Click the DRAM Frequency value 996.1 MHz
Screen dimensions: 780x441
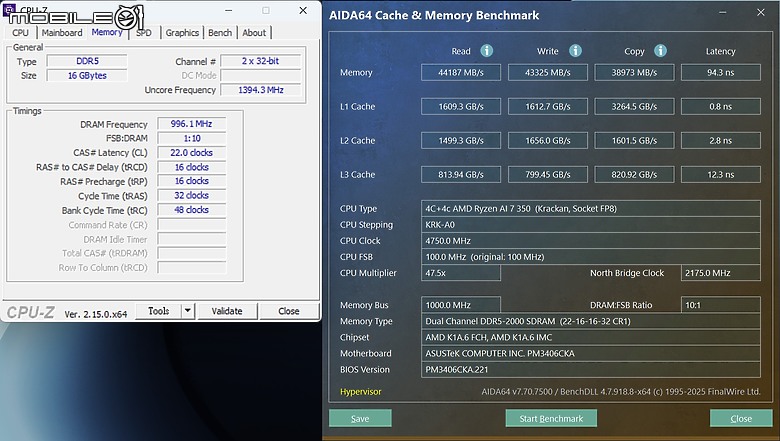coord(192,124)
